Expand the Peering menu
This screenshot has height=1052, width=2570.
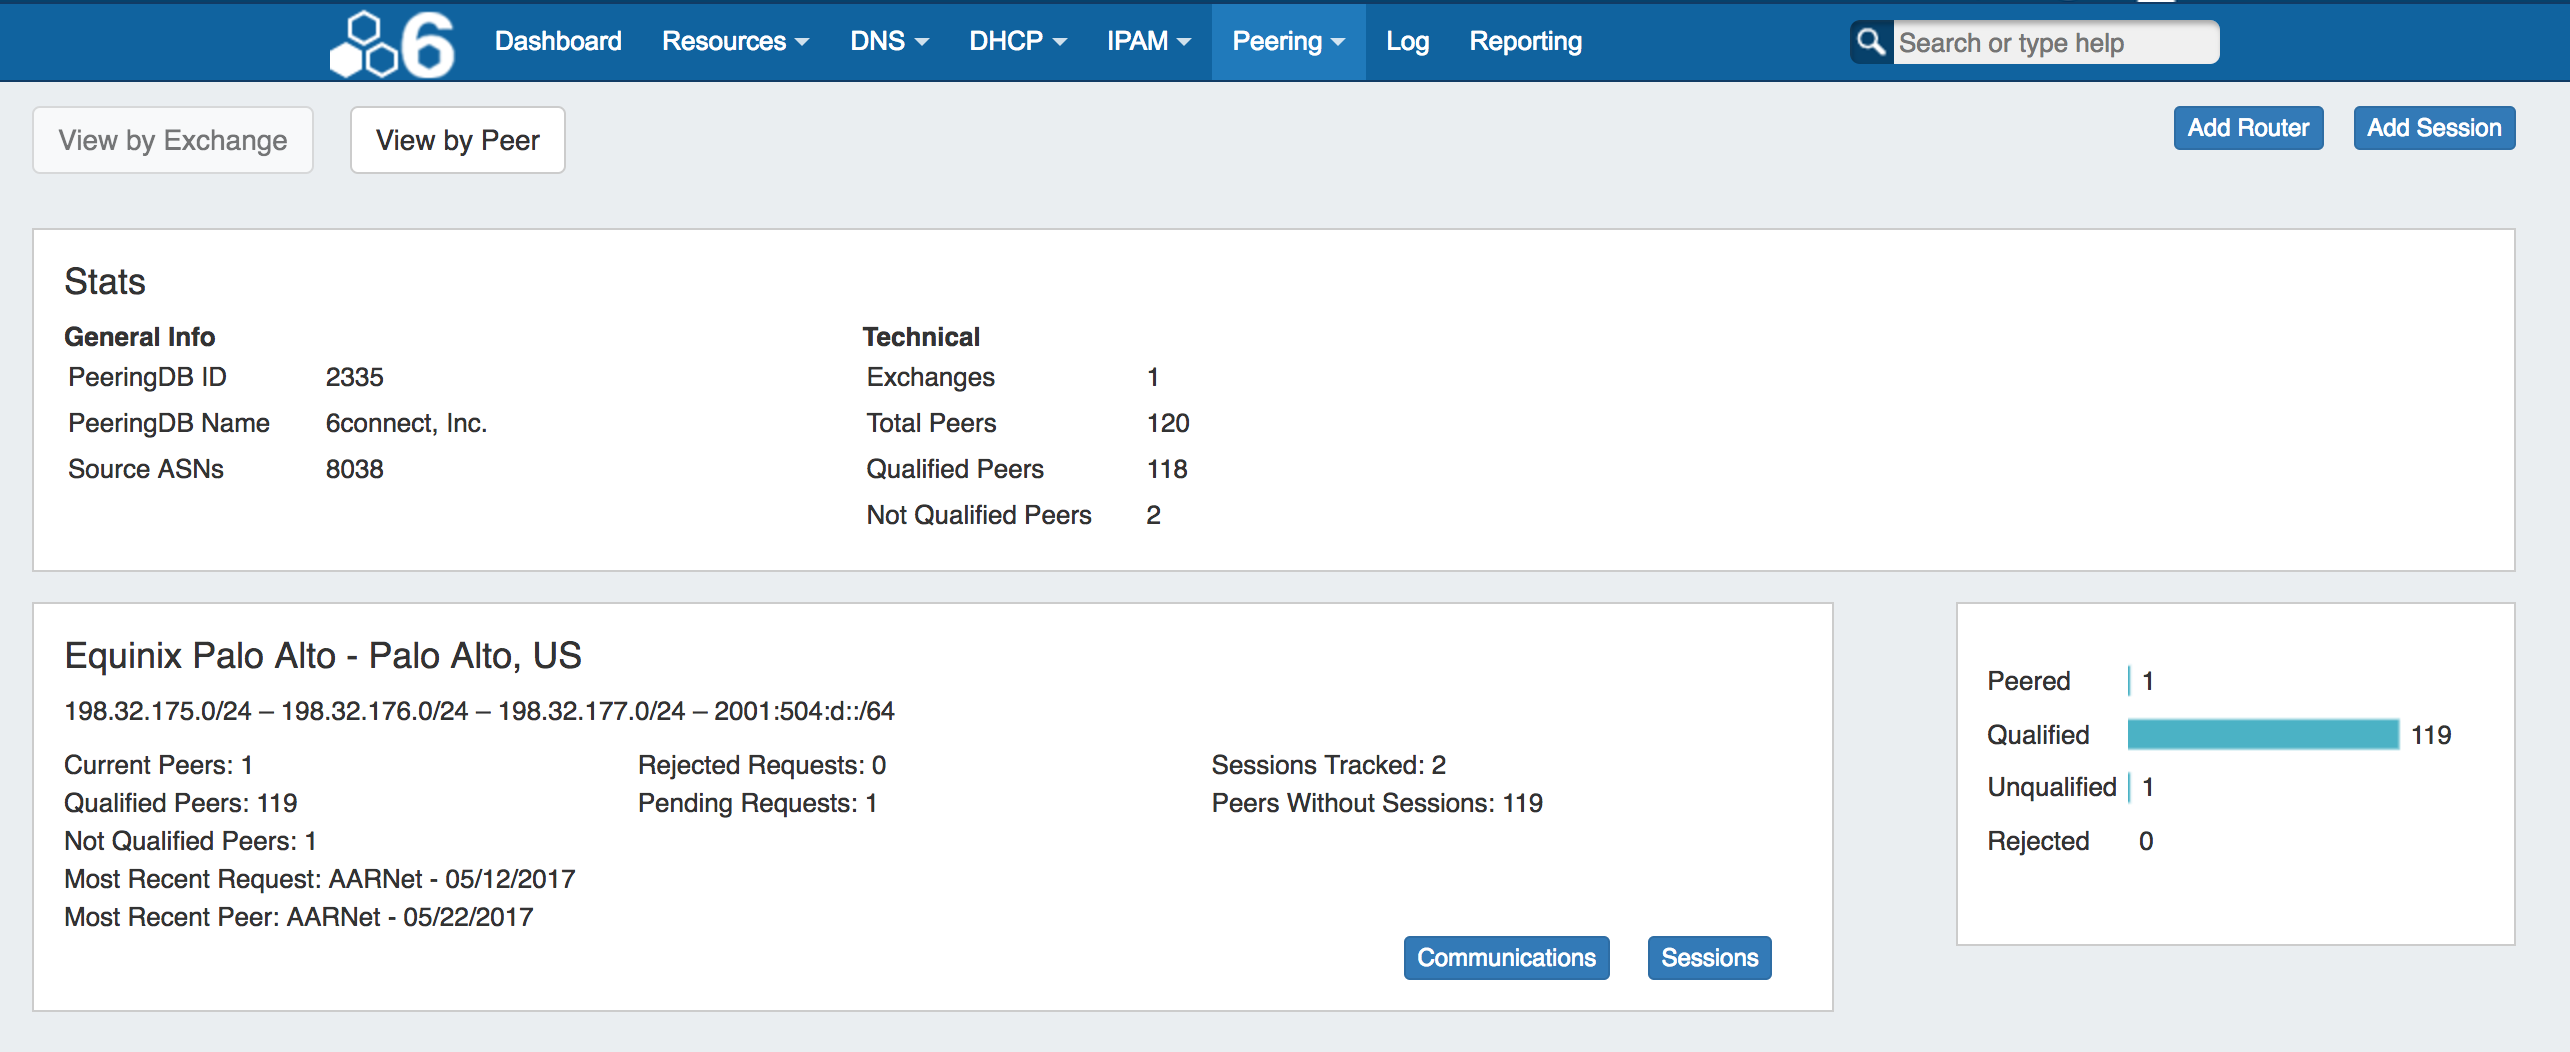[1287, 42]
